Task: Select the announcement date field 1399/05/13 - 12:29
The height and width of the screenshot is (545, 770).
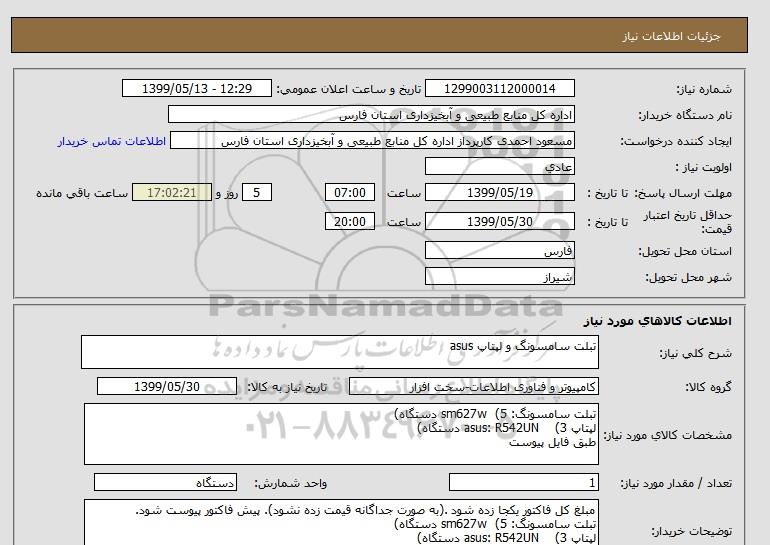Action: point(196,89)
